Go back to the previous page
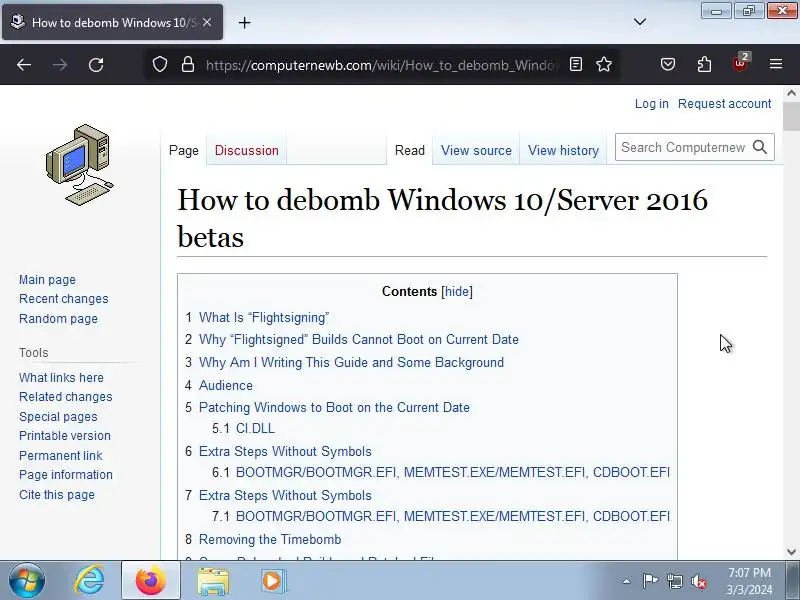Image resolution: width=800 pixels, height=600 pixels. click(x=24, y=65)
